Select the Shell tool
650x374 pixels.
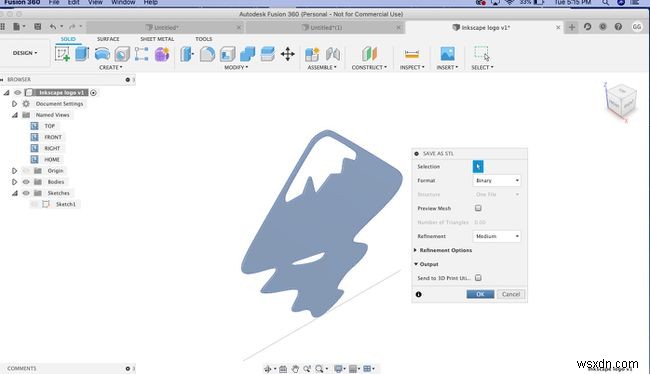[227, 54]
